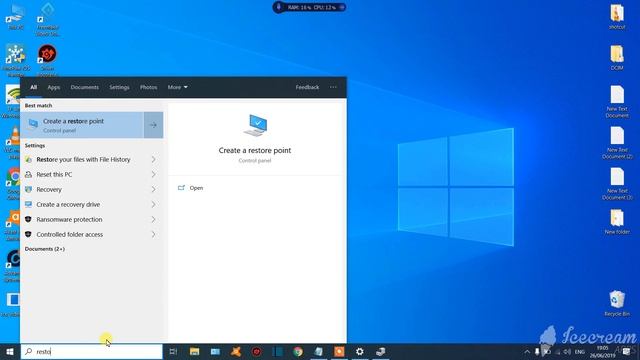Image resolution: width=640 pixels, height=360 pixels.
Task: Select the first New Text Document desktop icon
Action: coord(617,102)
